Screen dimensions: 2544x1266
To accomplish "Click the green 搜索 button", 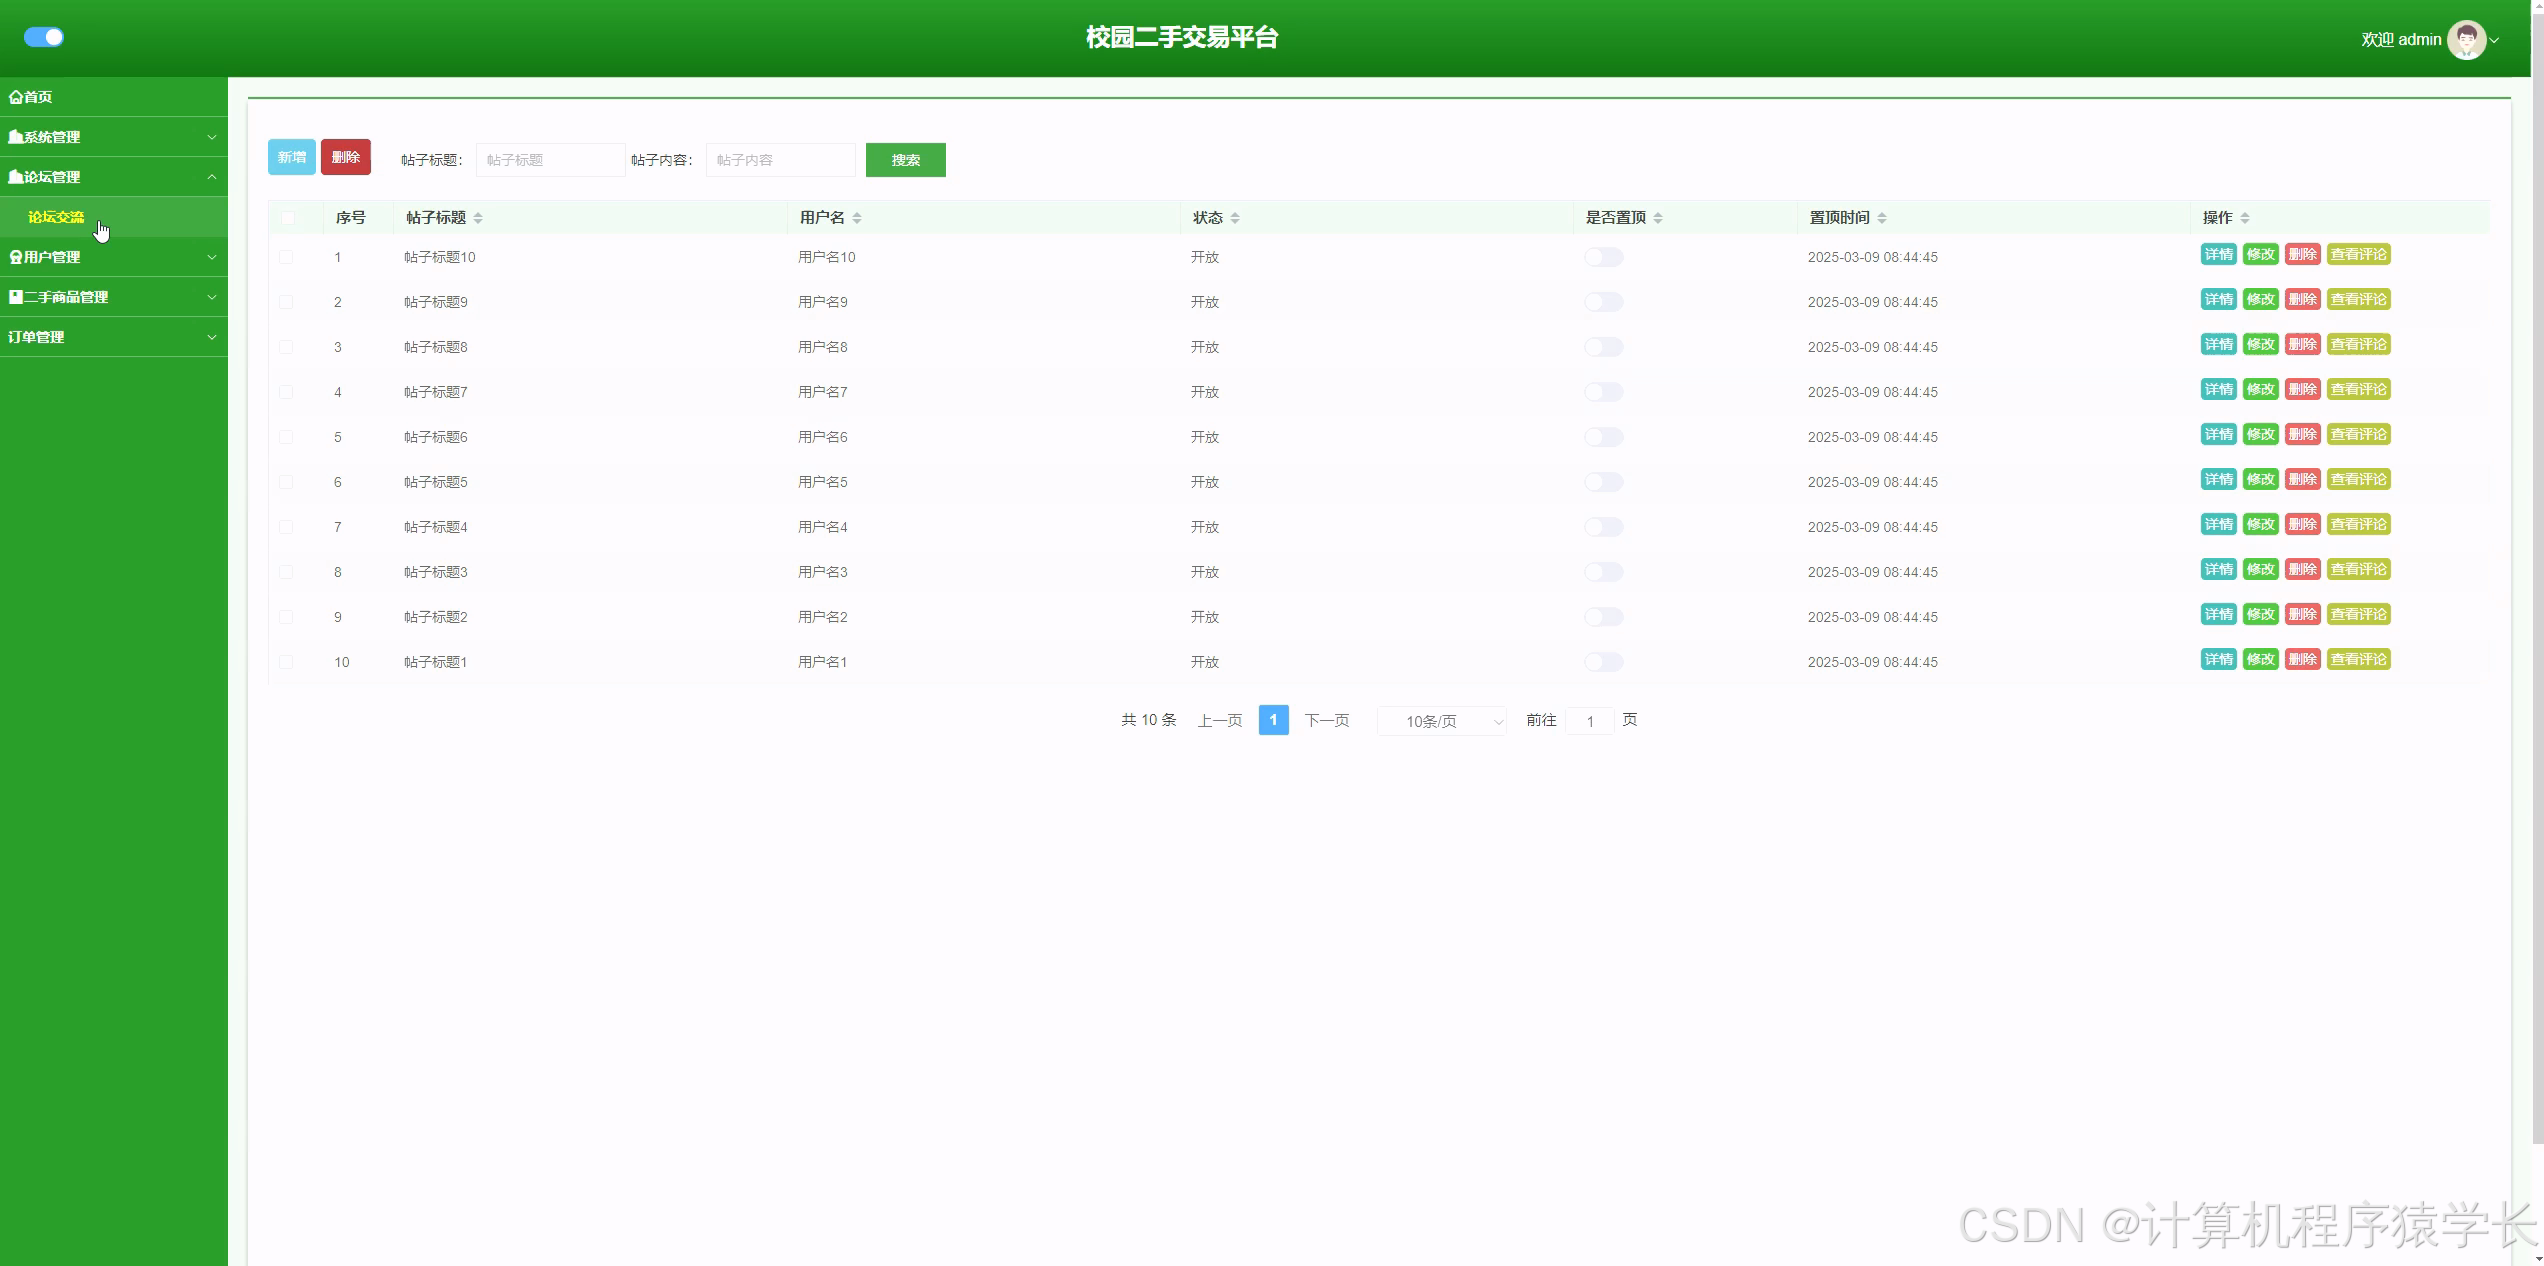I will pyautogui.click(x=905, y=160).
